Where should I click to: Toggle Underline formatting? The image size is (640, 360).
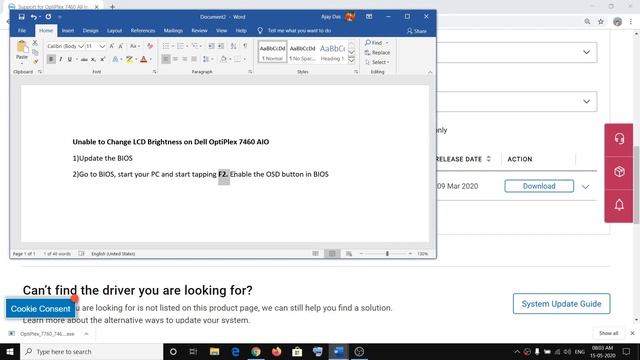pyautogui.click(x=70, y=60)
